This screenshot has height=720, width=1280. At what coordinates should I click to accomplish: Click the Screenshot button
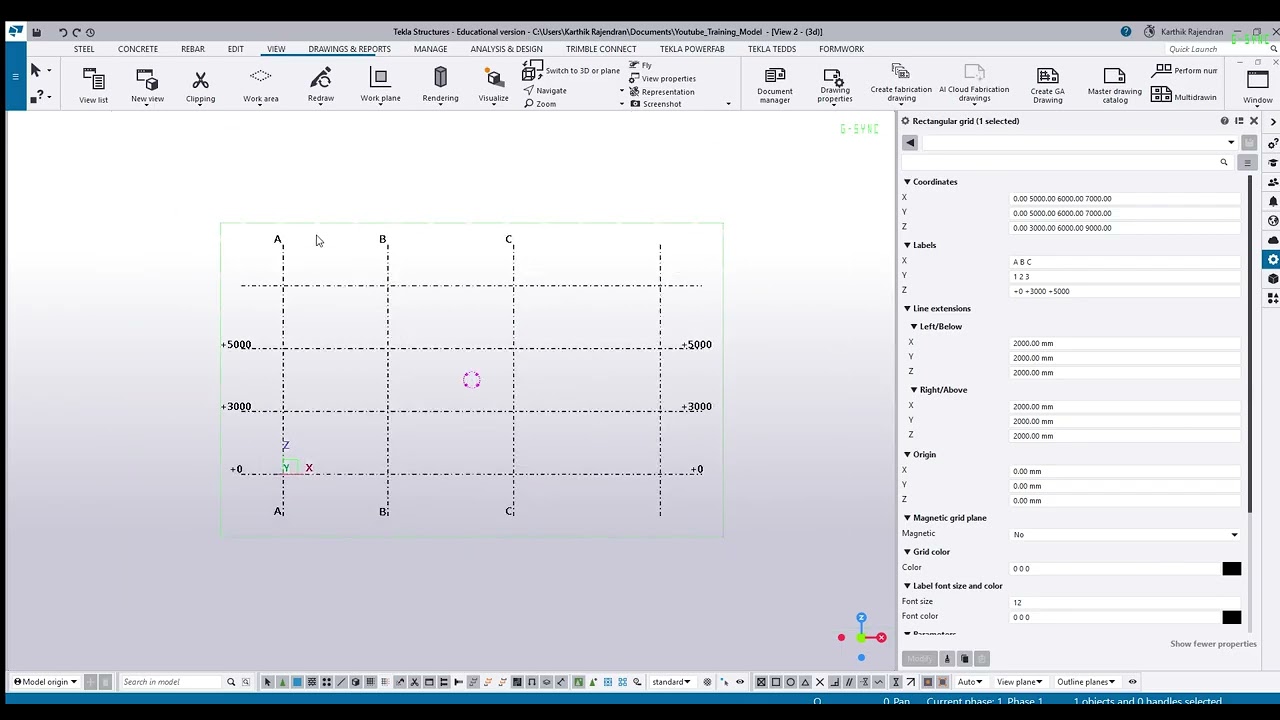pyautogui.click(x=656, y=104)
